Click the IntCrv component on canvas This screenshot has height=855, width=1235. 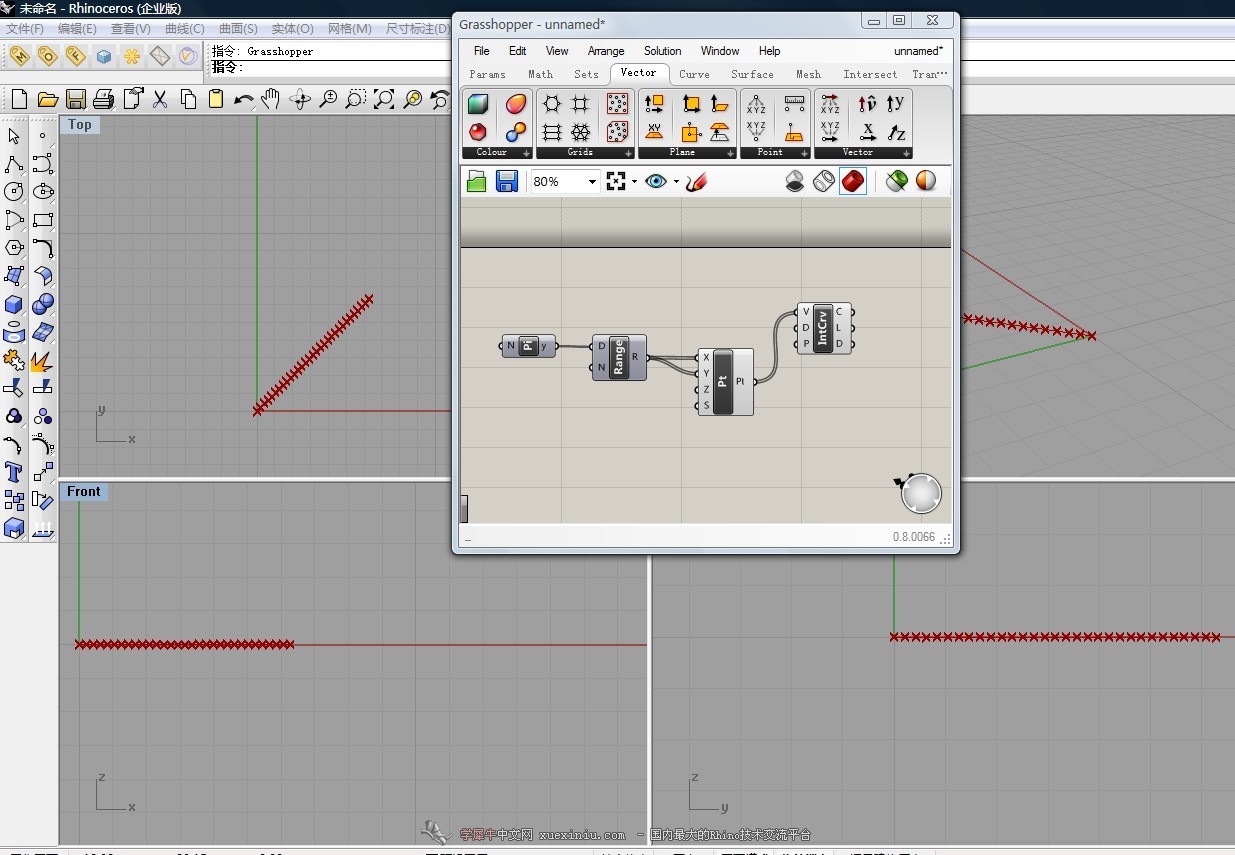(824, 328)
